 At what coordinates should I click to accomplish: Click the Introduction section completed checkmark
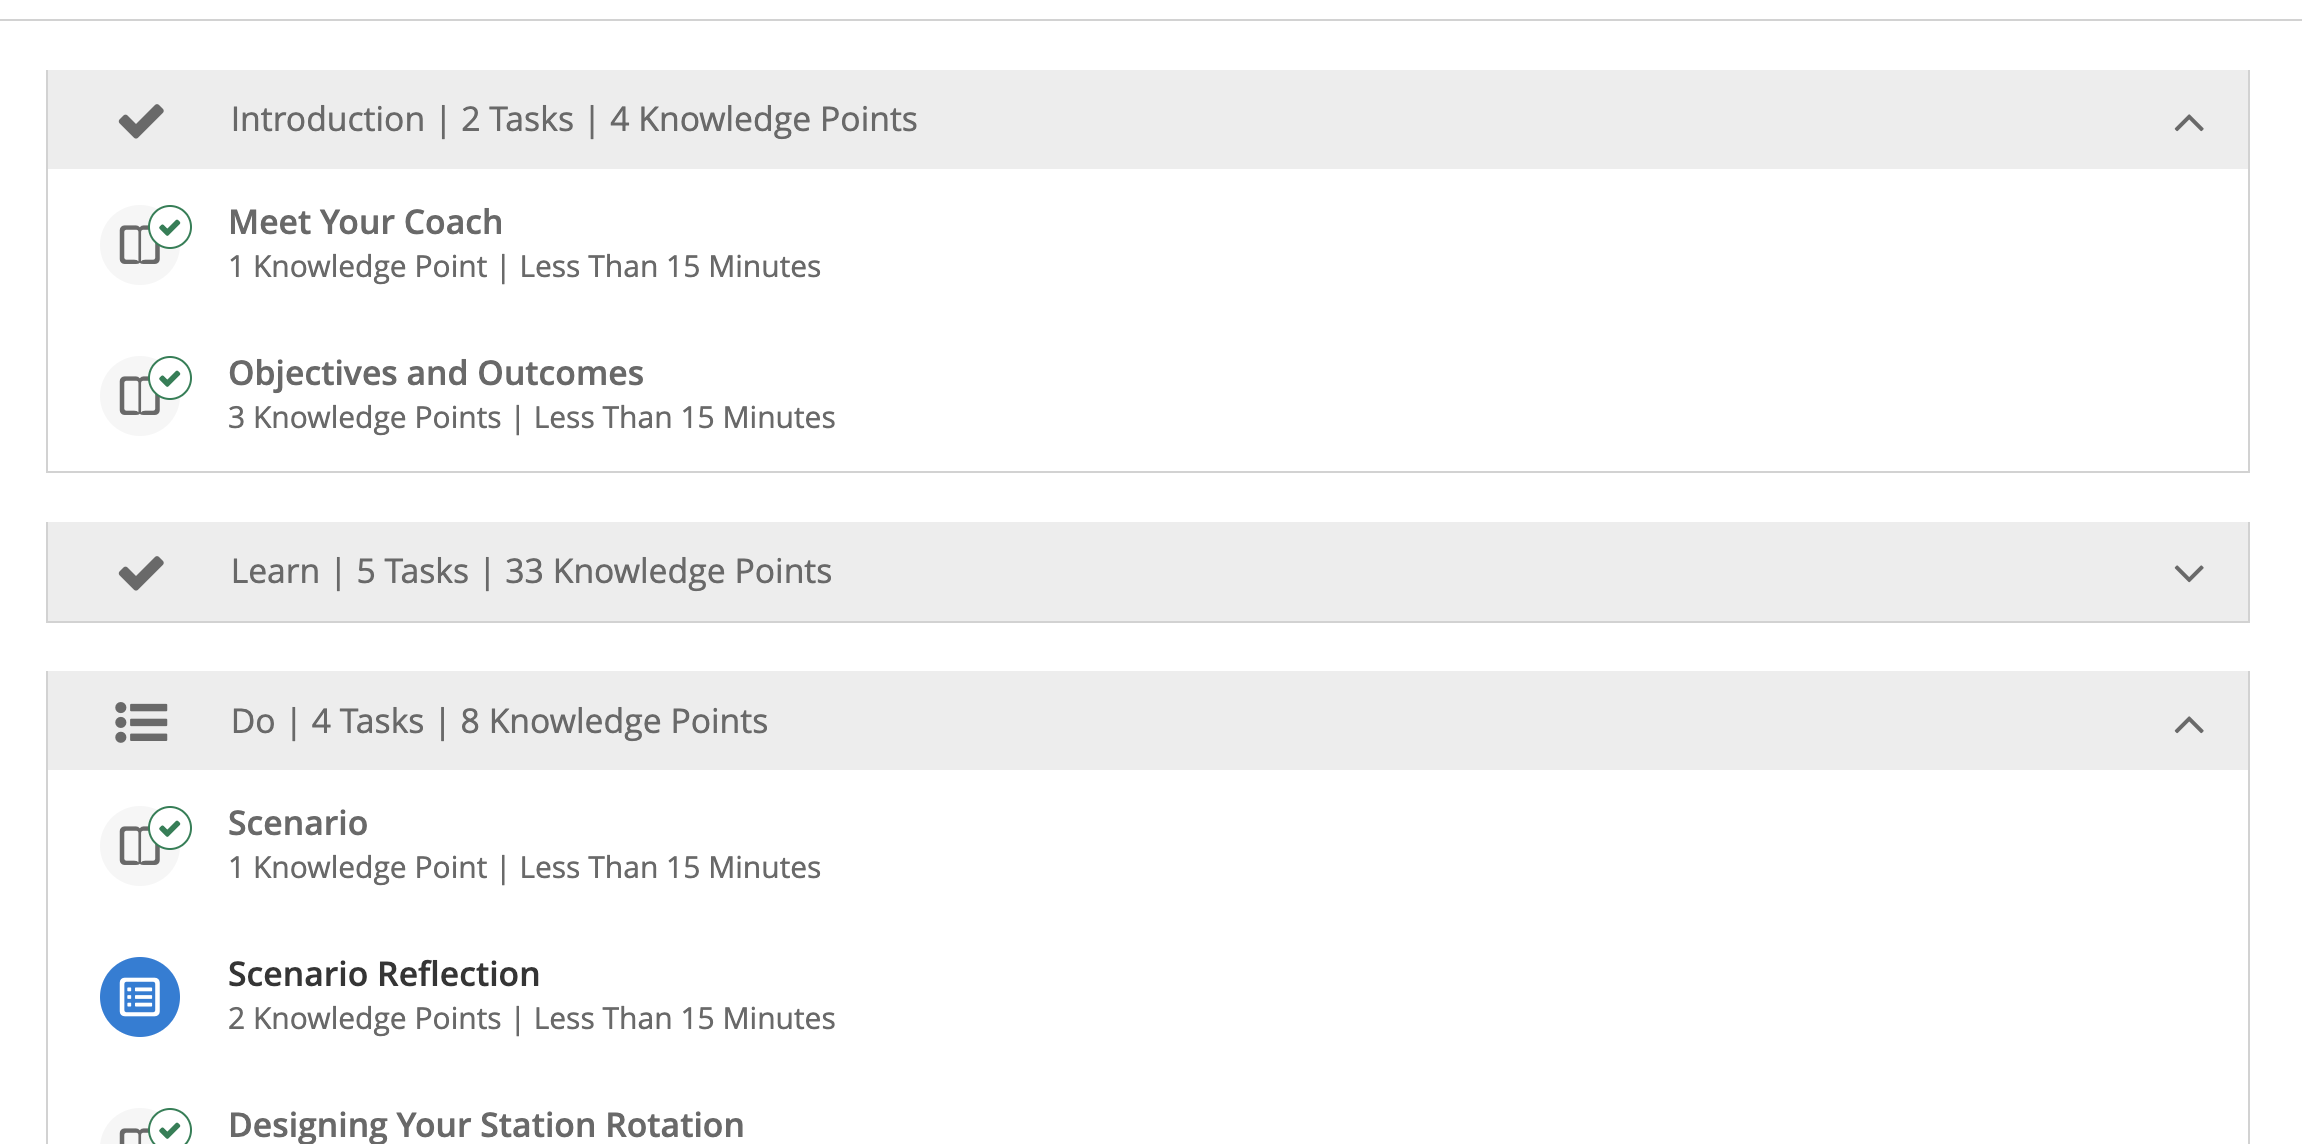point(141,121)
